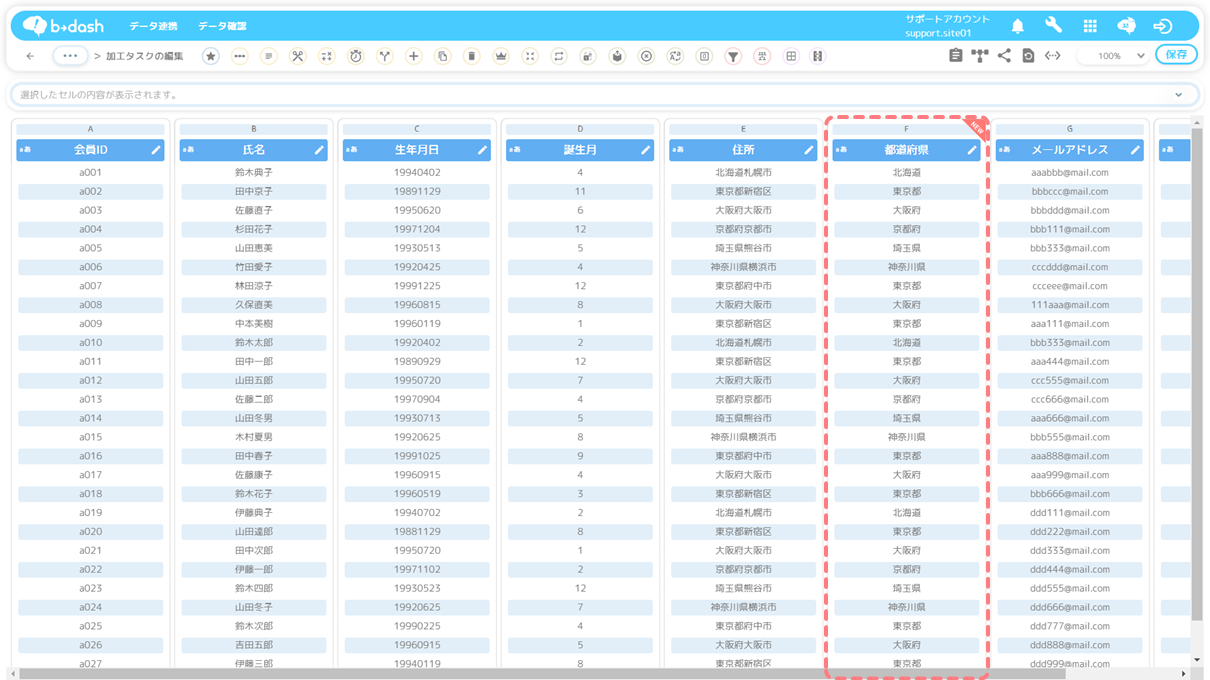Select the cell with member ID a020

coord(90,532)
